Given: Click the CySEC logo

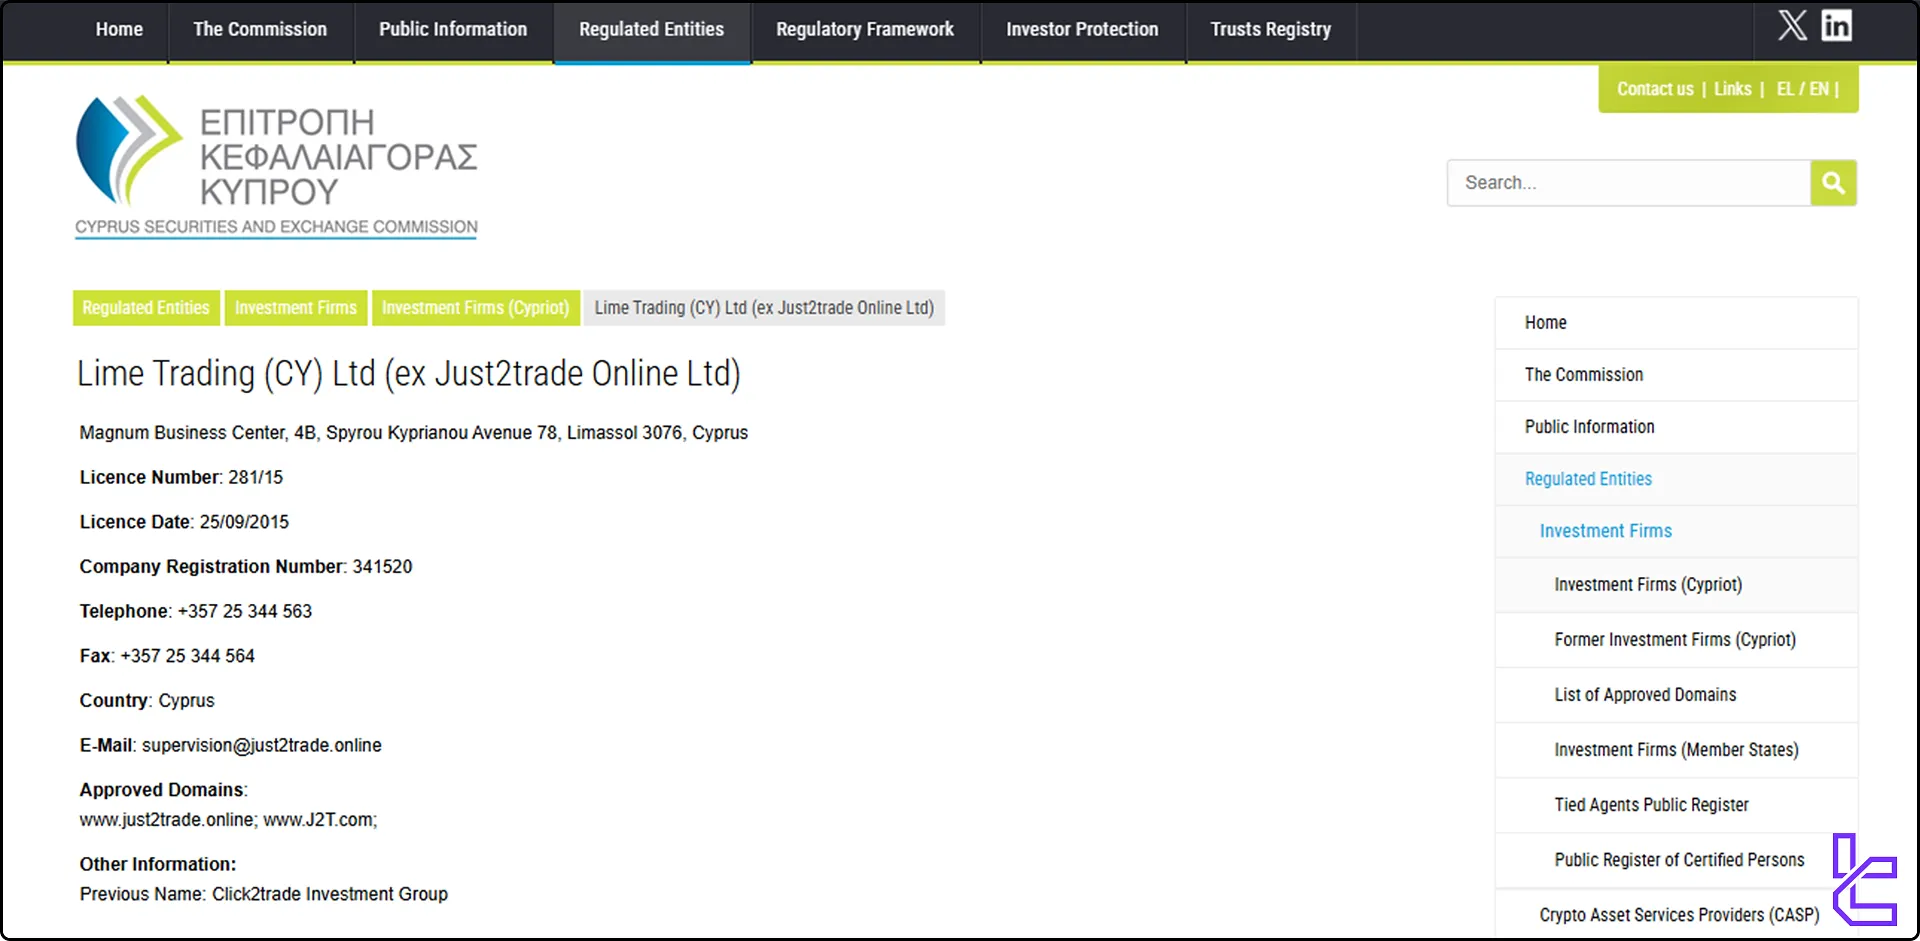Looking at the screenshot, I should point(277,167).
